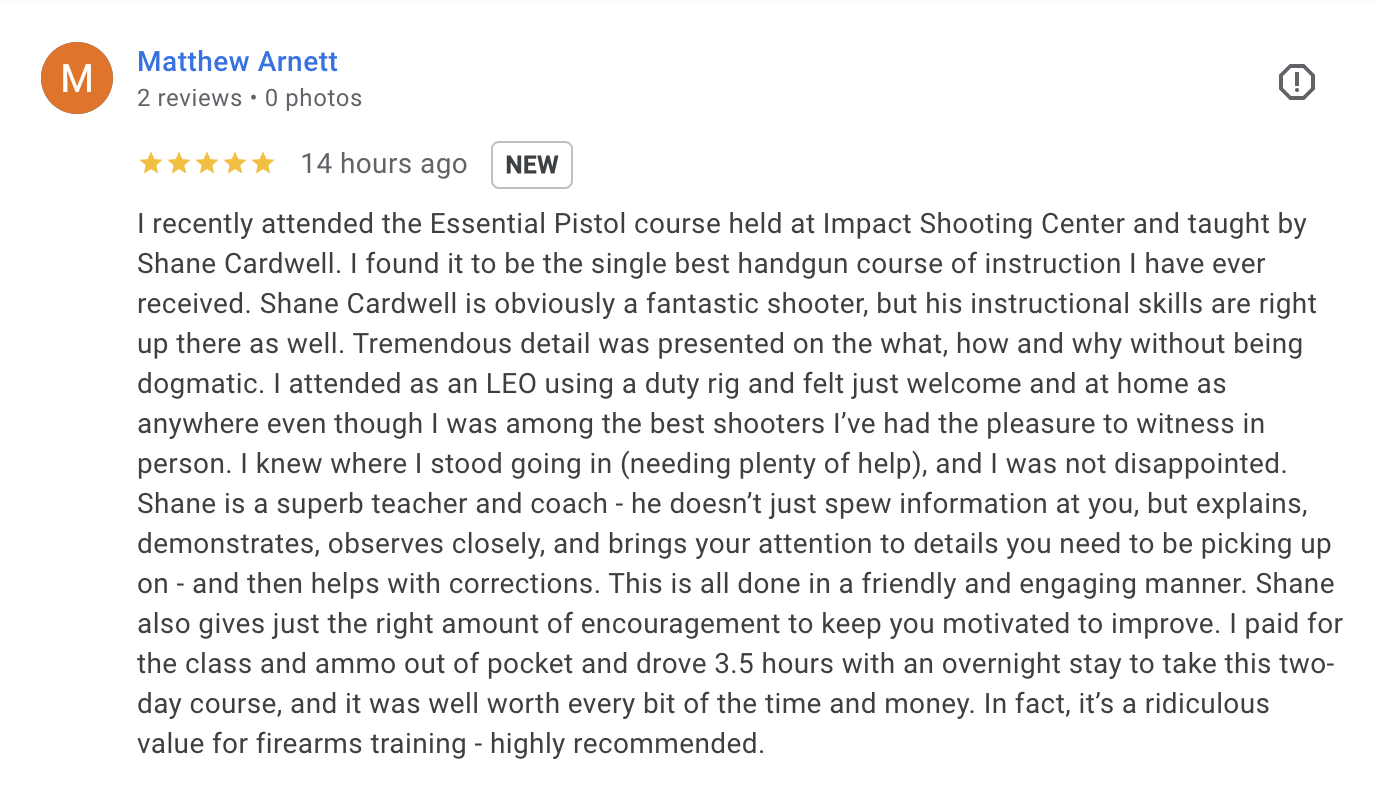Screen dimensions: 1378x788
Task: Open Matthew Arnett's profile link
Action: (237, 61)
